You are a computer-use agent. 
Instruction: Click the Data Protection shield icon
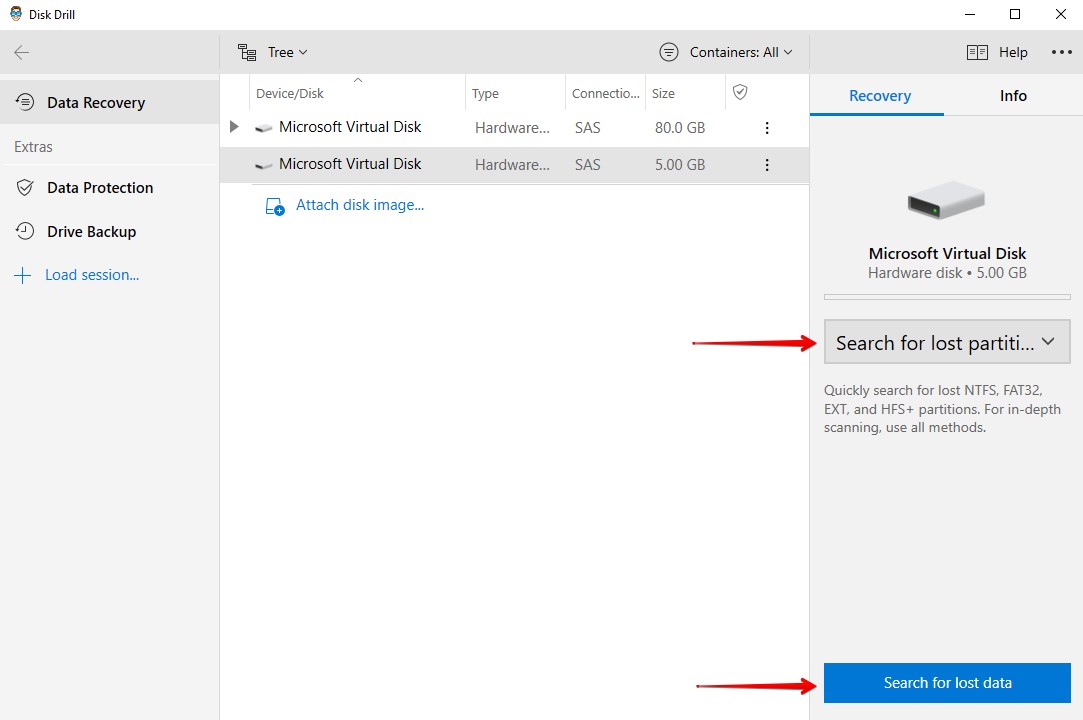[25, 188]
